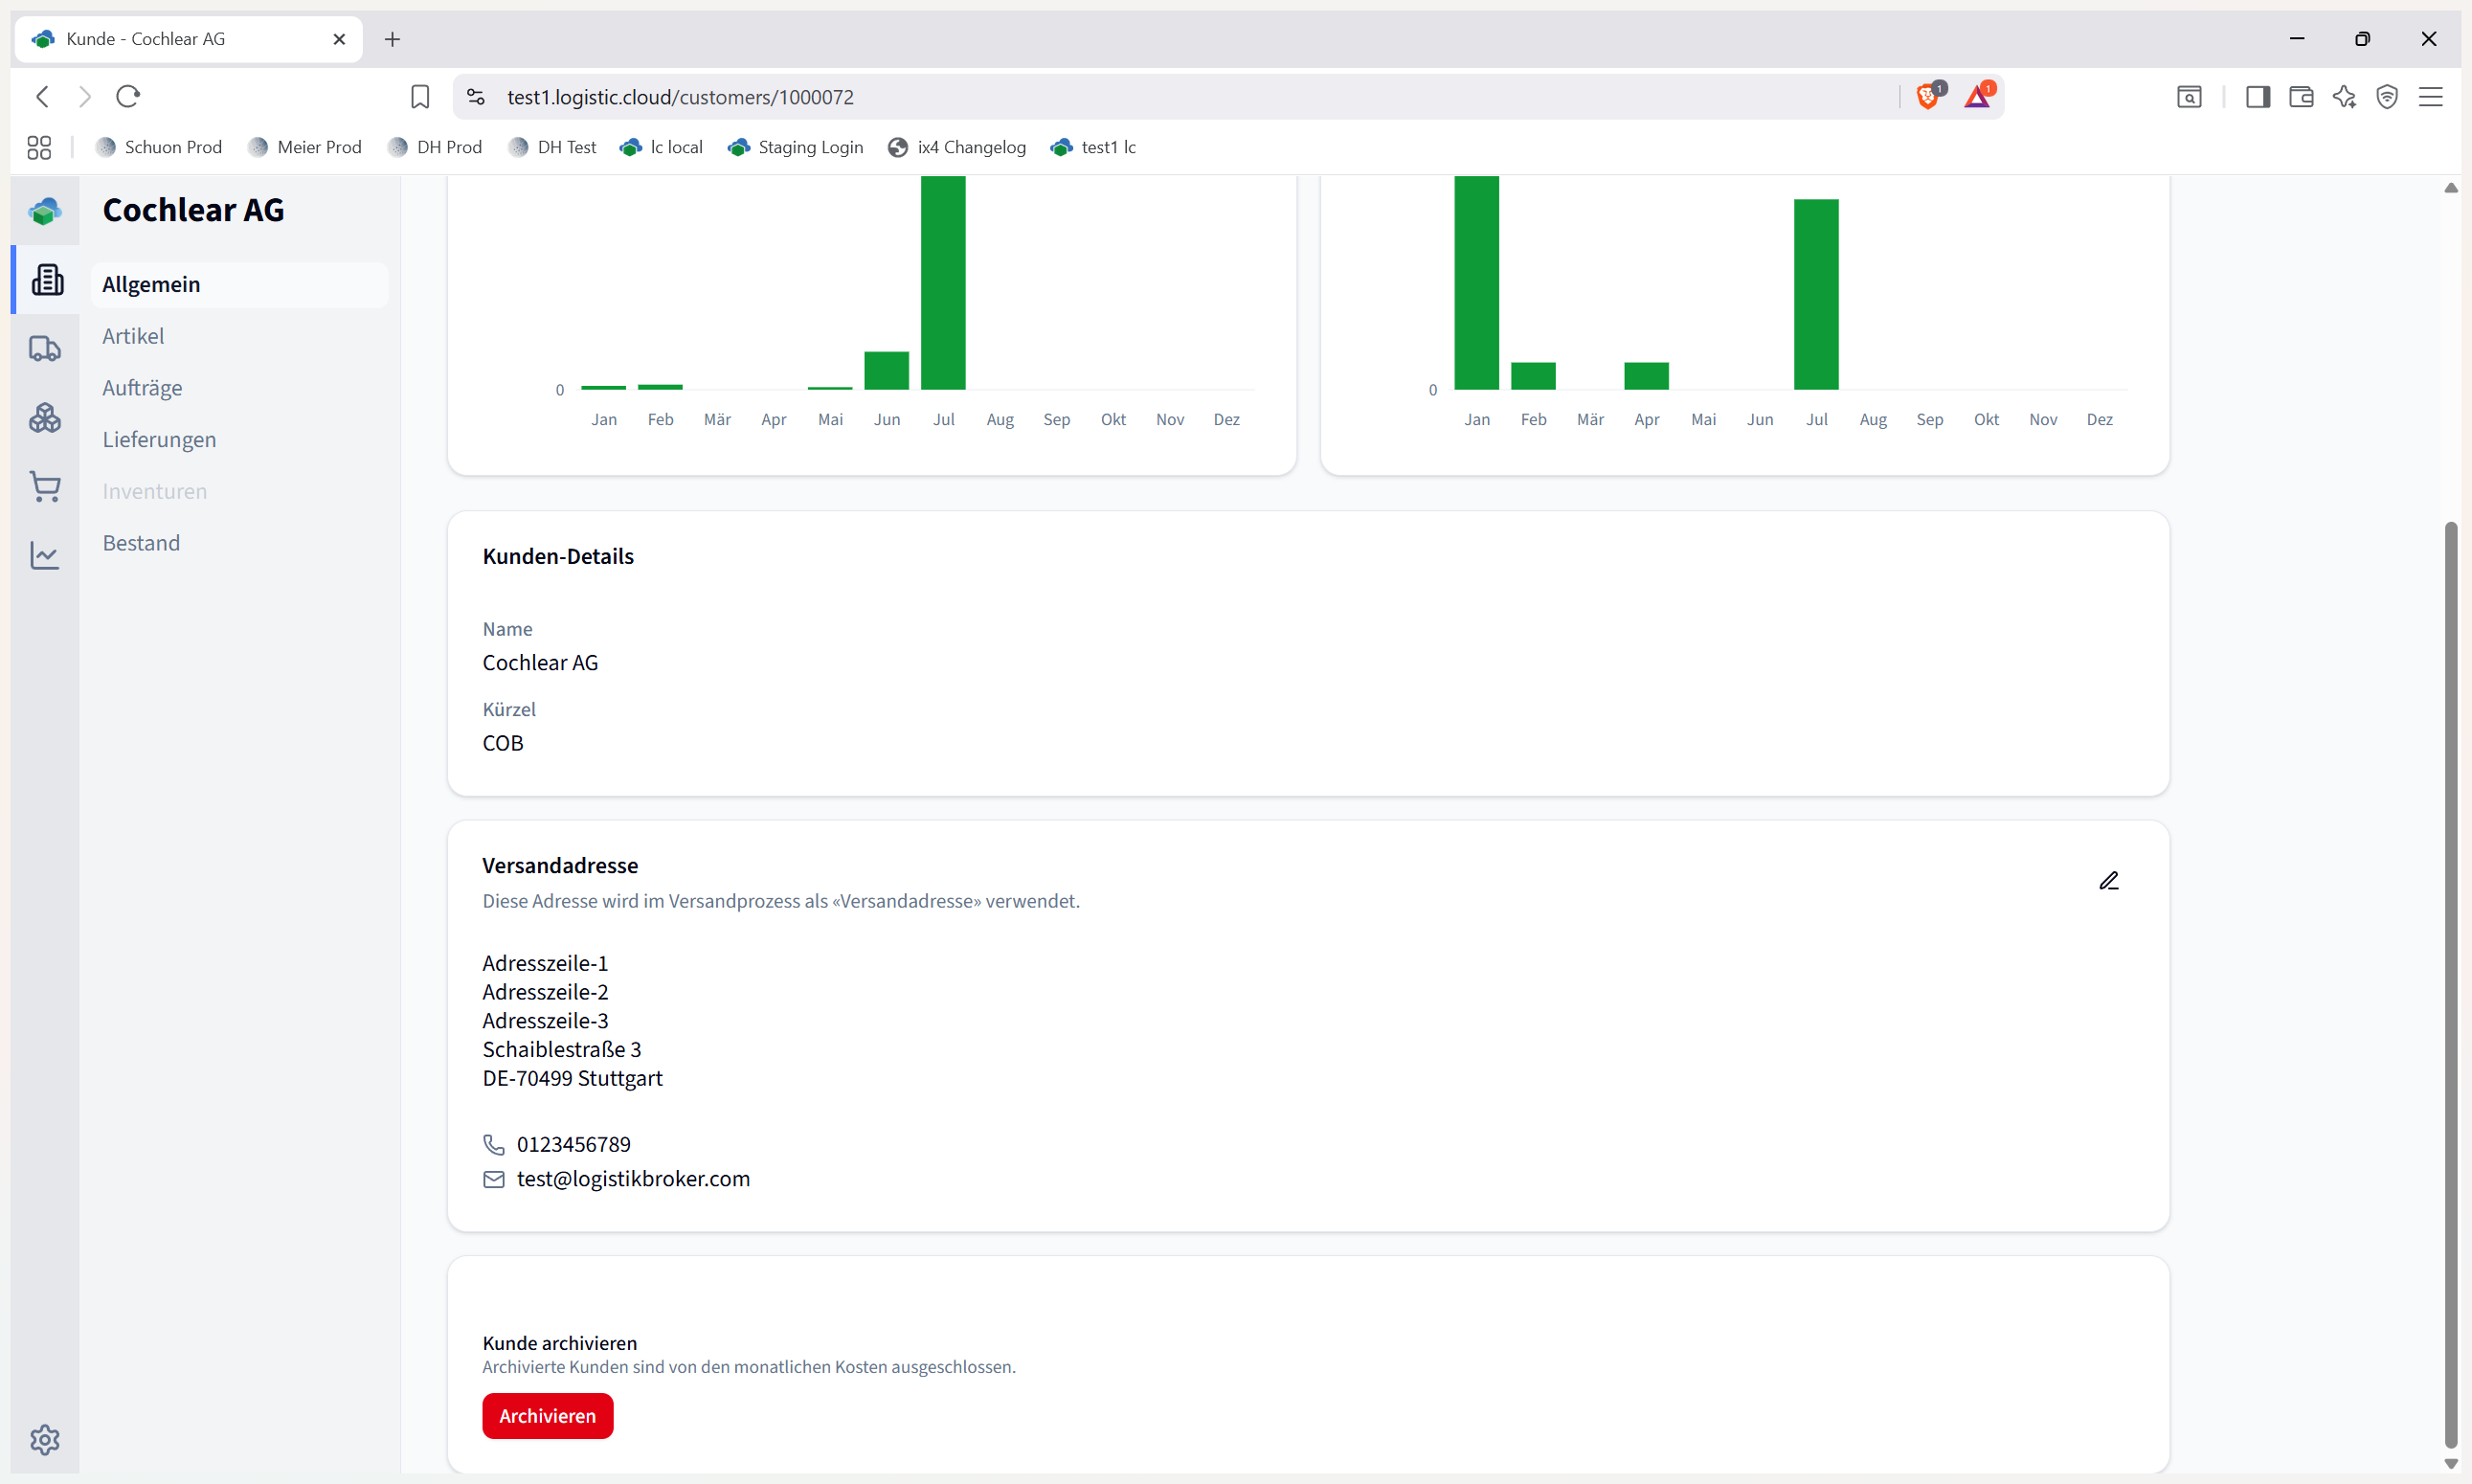Open the Brave Shields icon

pos(1928,96)
